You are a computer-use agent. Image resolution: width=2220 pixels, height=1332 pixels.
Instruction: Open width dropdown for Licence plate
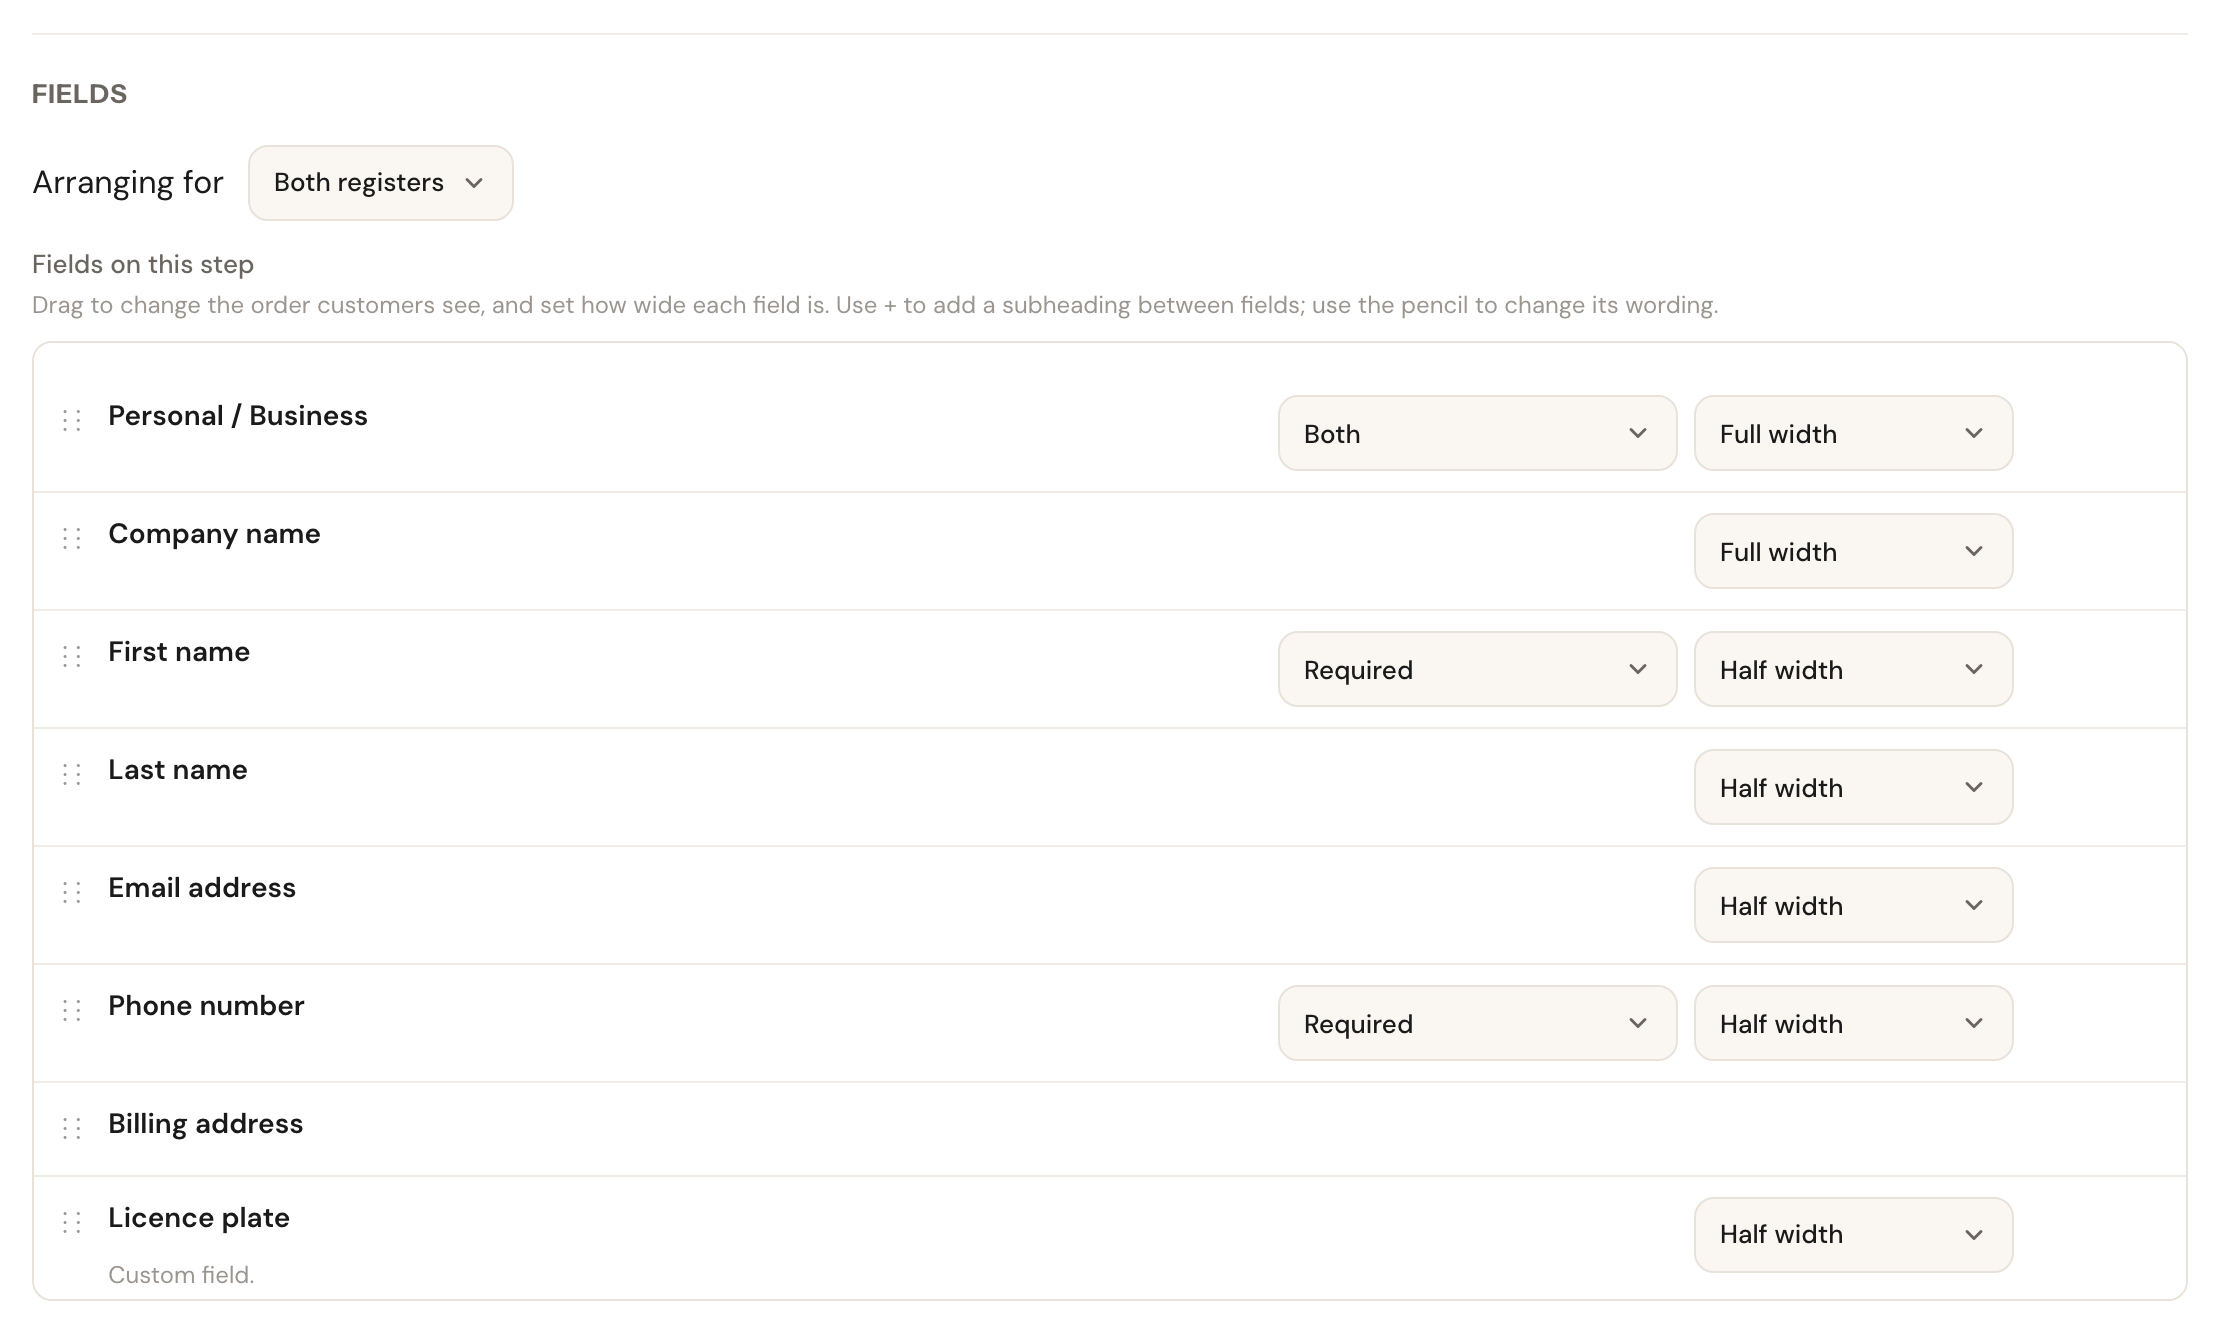[1853, 1235]
